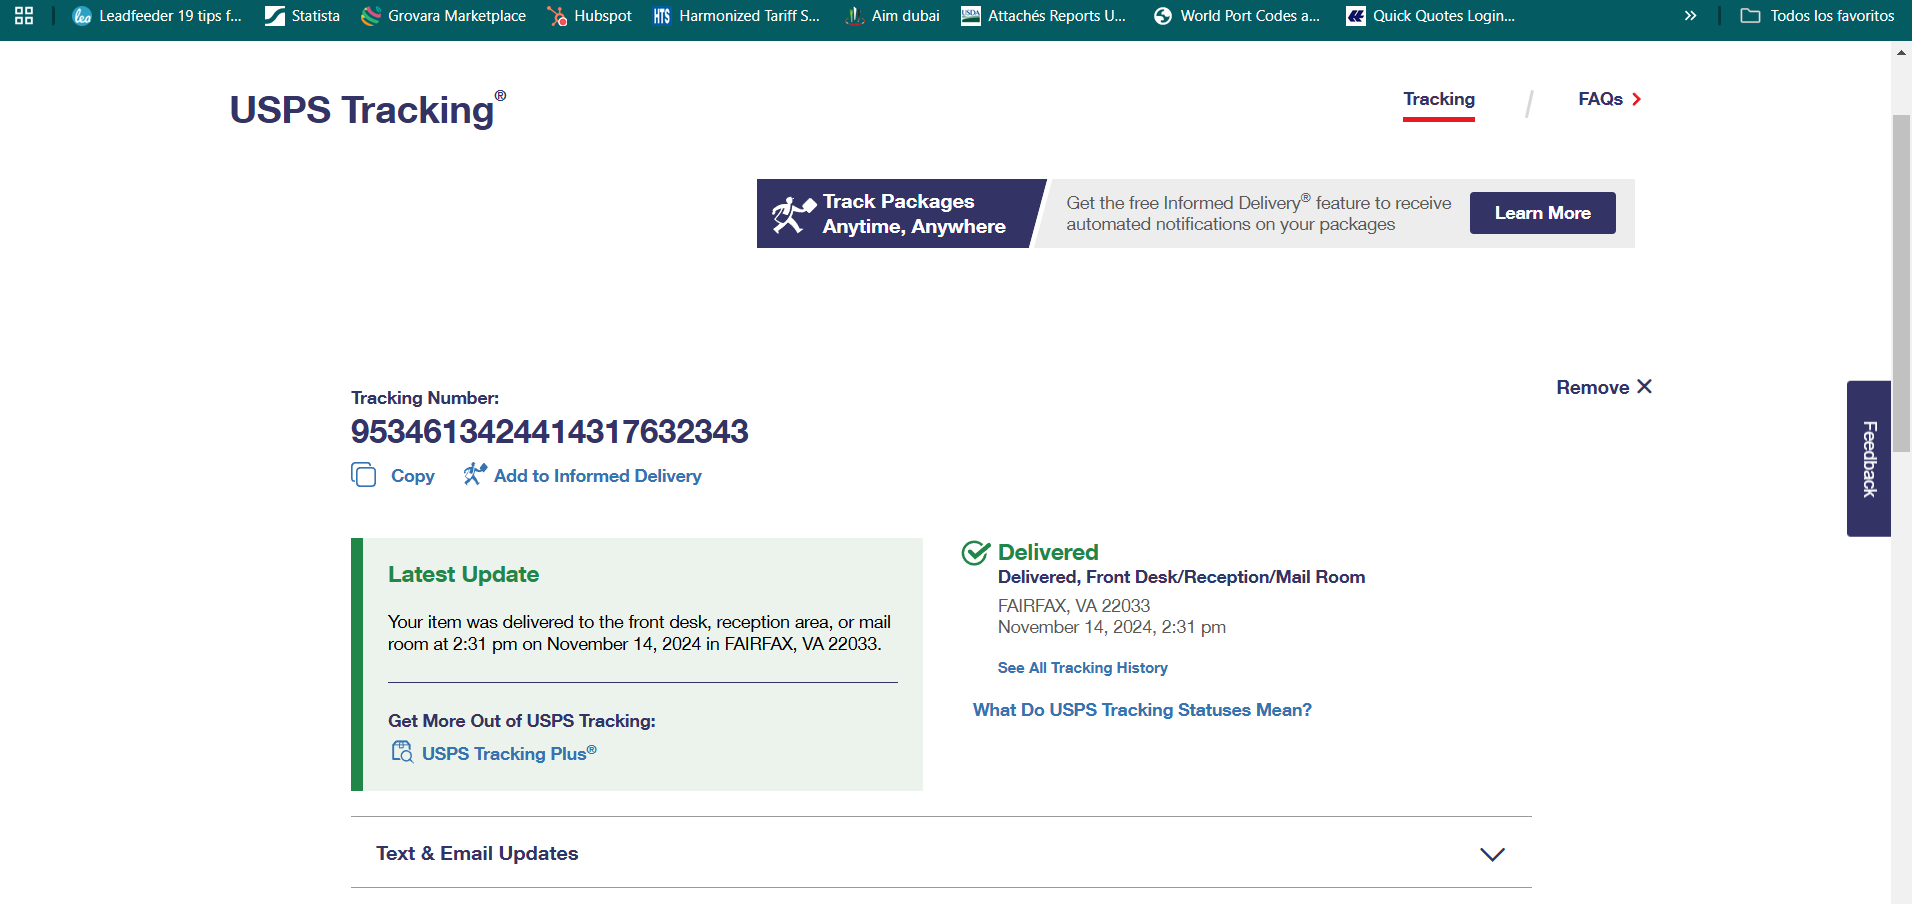Go to the FAQs page

(x=1600, y=99)
